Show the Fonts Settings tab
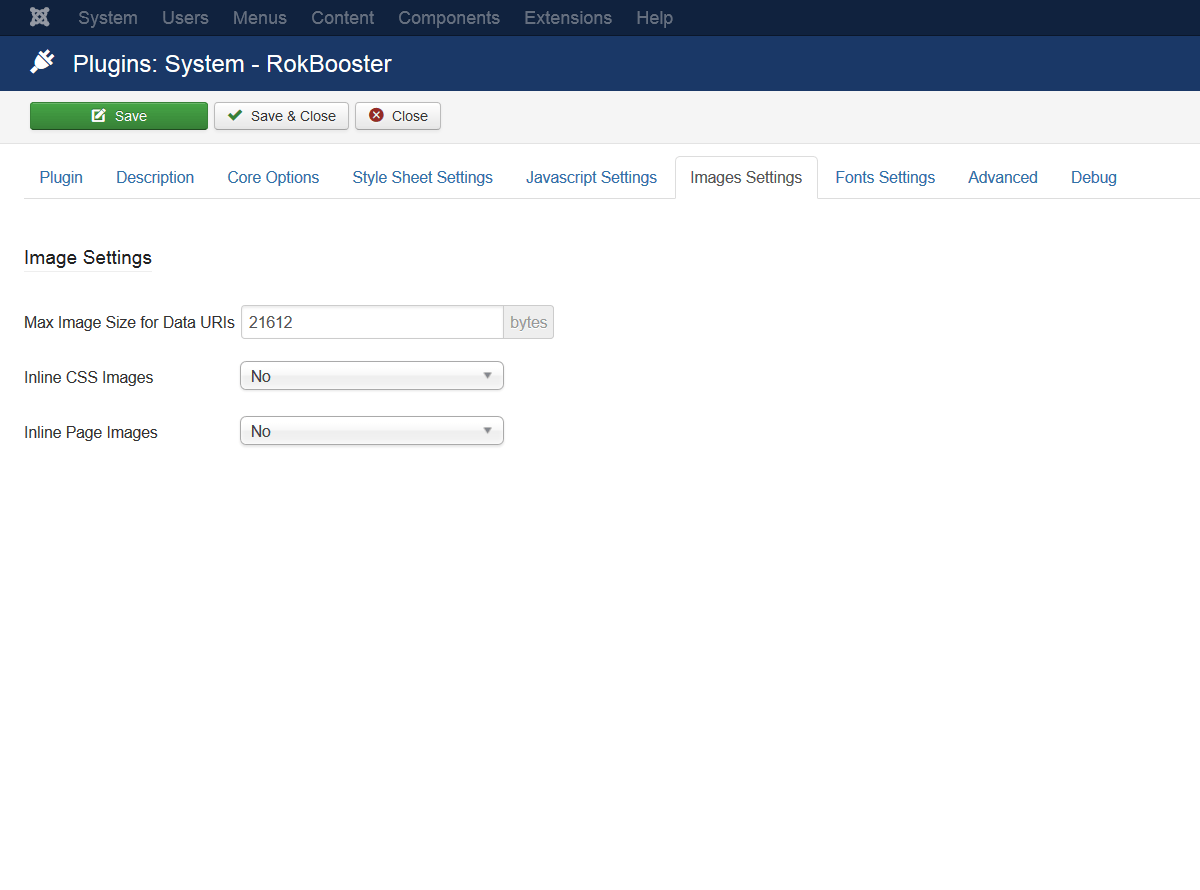1200x890 pixels. tap(885, 177)
